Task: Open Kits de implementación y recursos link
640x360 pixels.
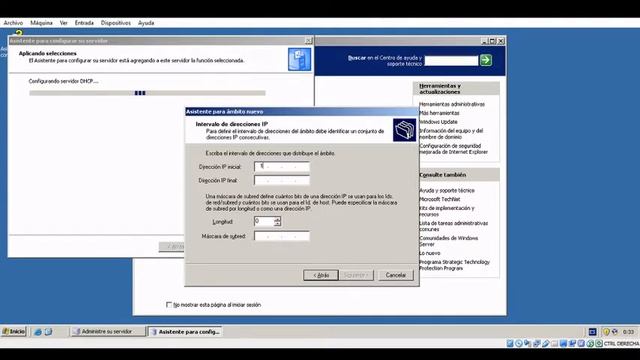Action: [x=447, y=211]
